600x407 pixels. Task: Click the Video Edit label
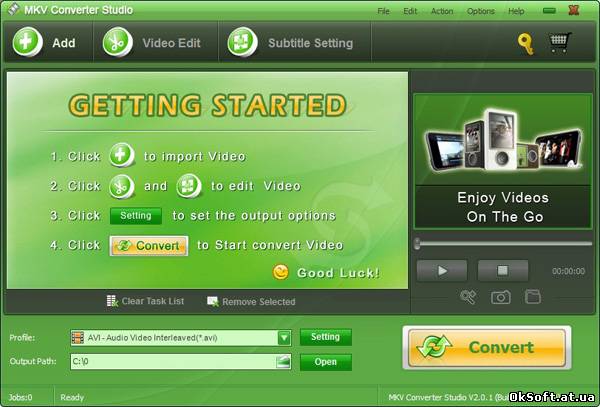pos(171,43)
